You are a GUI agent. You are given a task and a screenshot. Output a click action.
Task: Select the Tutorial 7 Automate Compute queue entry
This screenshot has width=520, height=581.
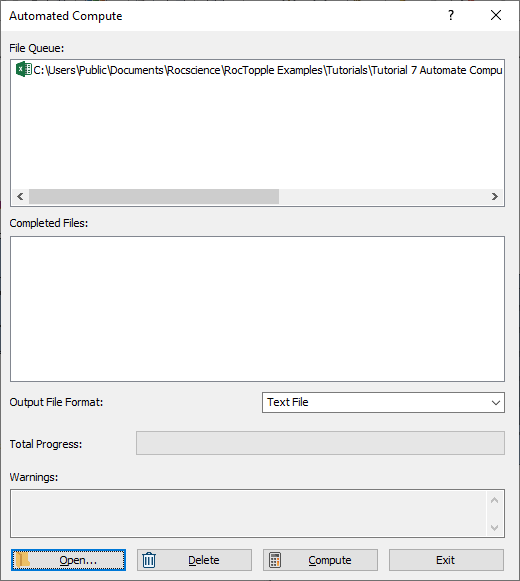coord(259,70)
